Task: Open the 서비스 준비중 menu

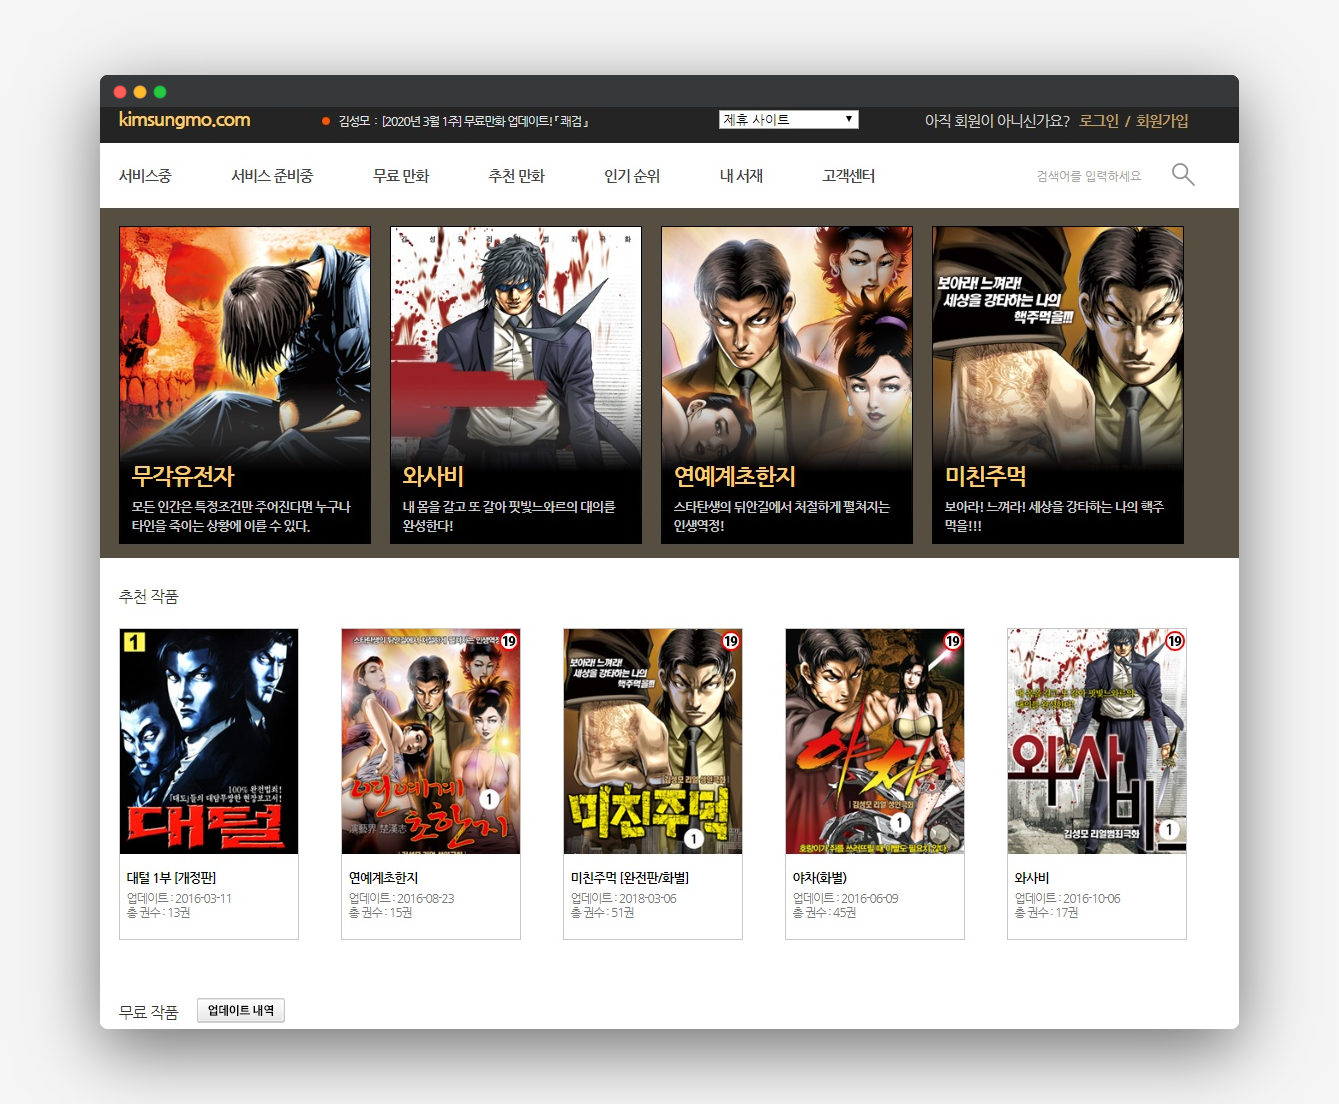Action: [x=272, y=176]
